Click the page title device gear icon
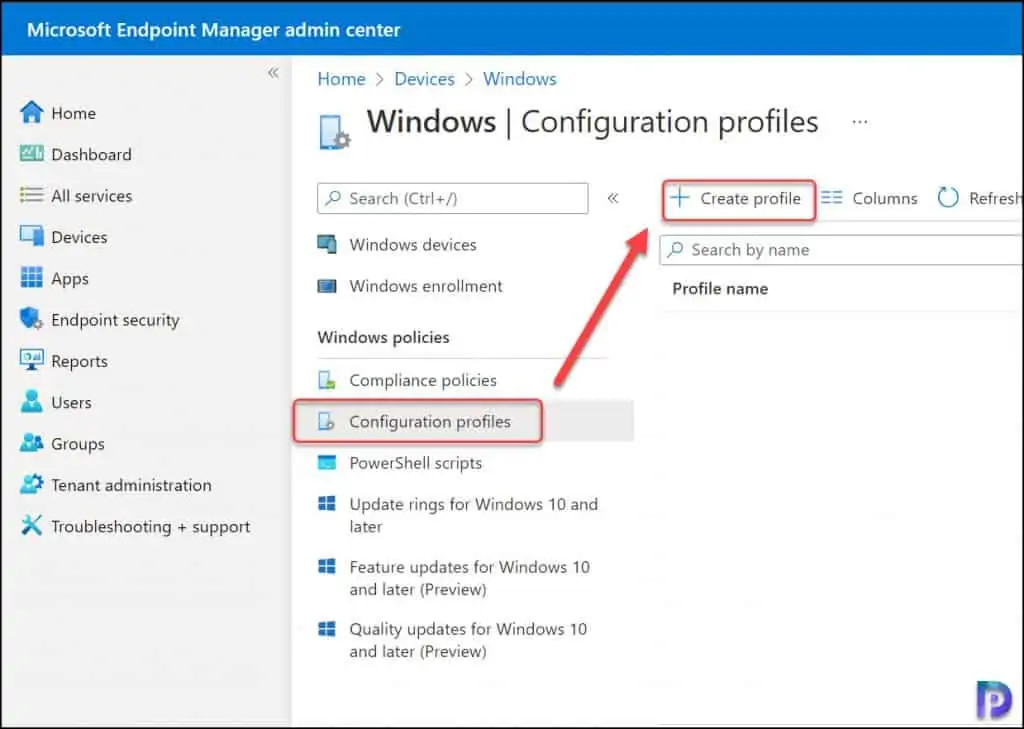Image resolution: width=1024 pixels, height=729 pixels. click(x=334, y=132)
